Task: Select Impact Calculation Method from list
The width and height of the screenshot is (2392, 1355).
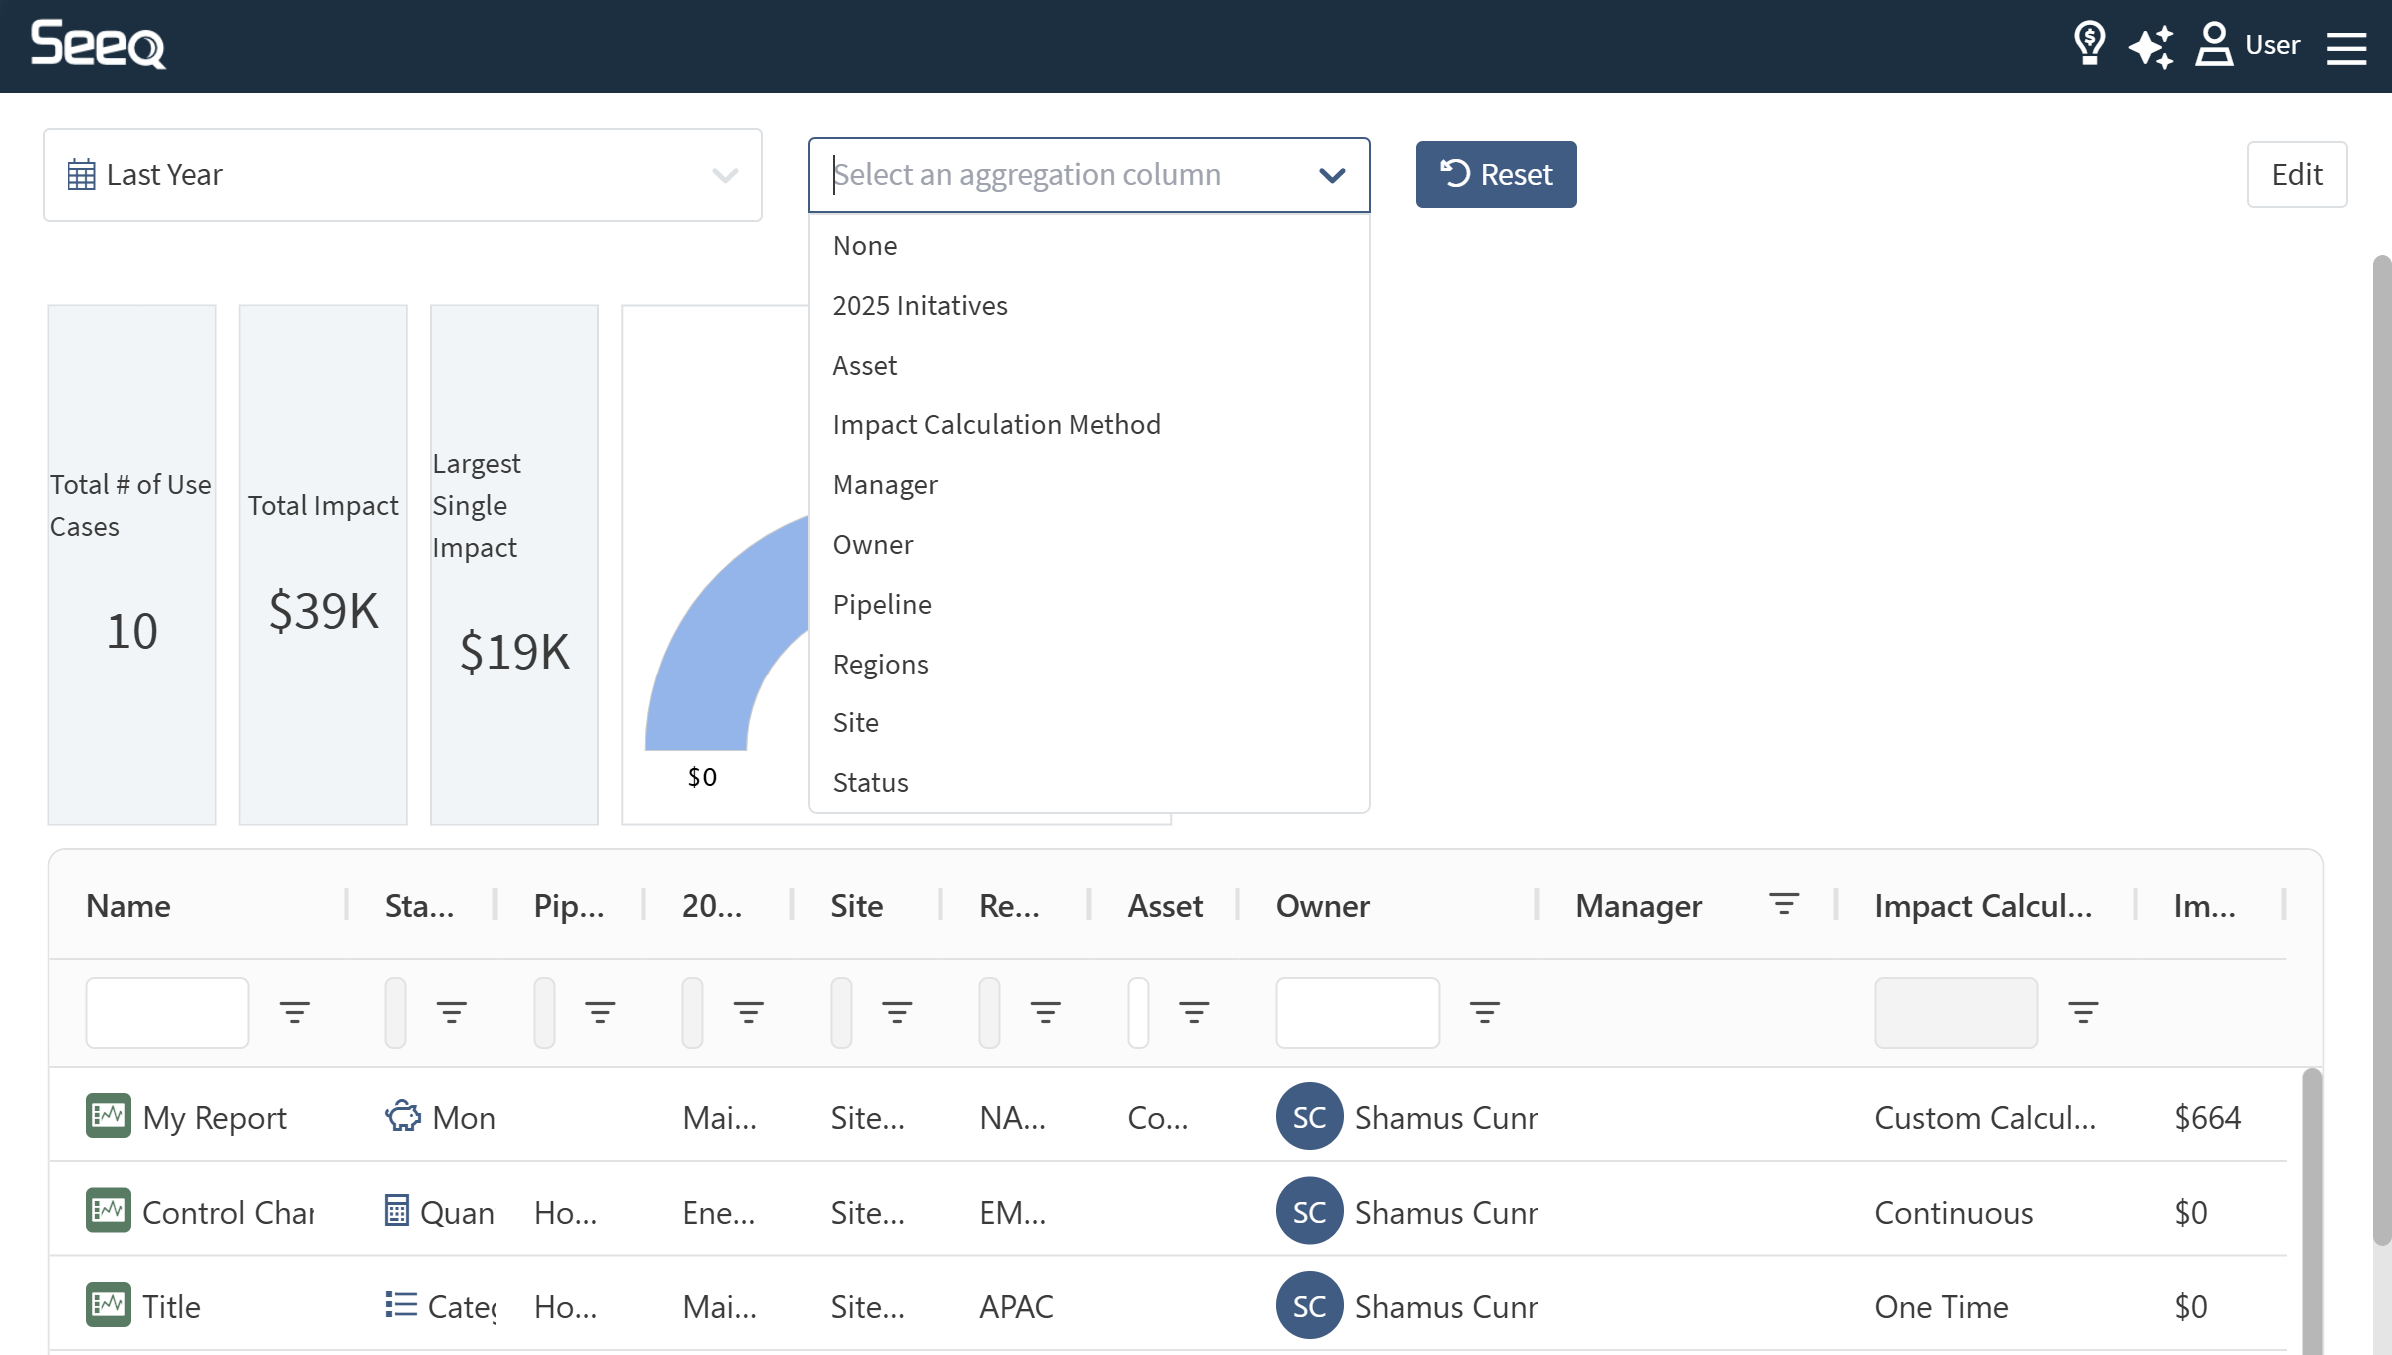Action: [996, 425]
